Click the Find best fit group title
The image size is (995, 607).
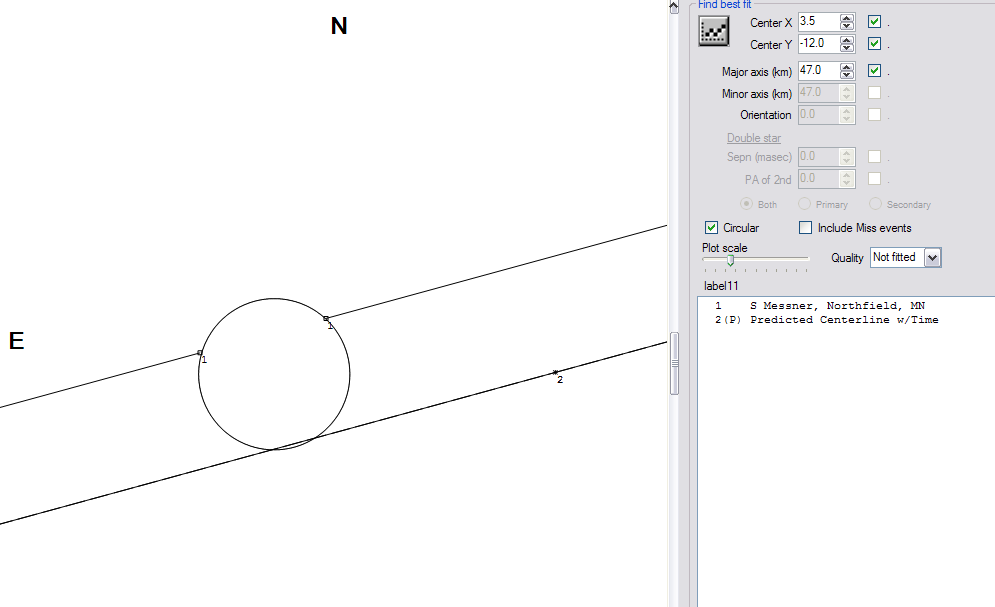724,4
